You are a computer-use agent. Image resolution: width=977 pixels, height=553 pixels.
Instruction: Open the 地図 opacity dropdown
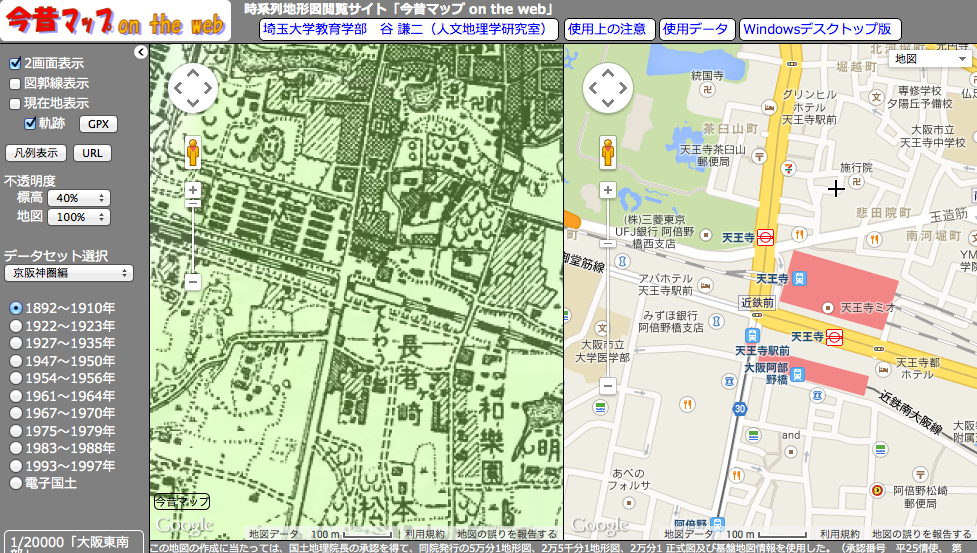point(79,217)
